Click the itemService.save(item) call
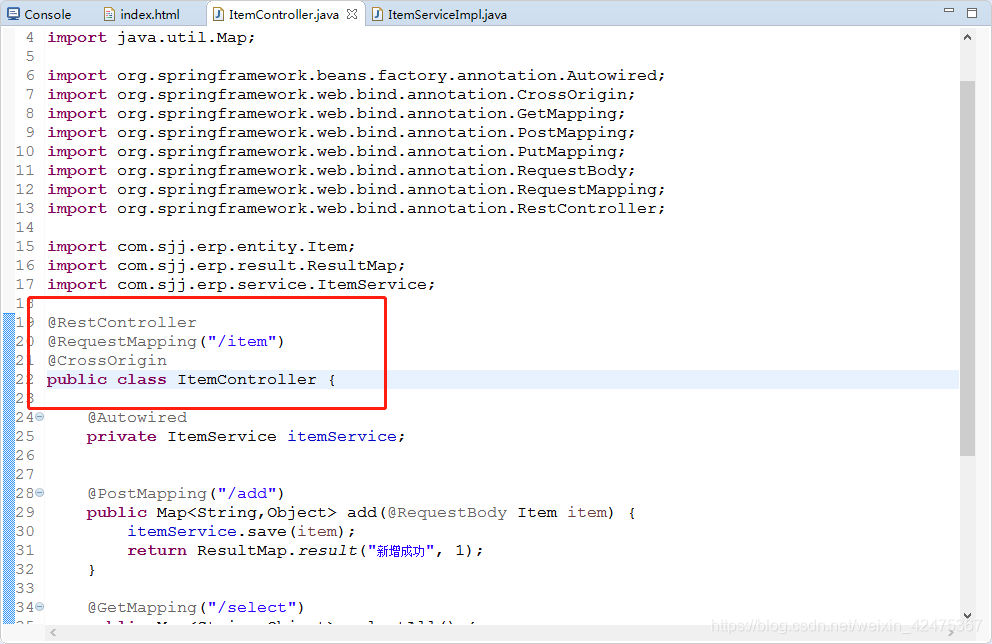 point(242,531)
